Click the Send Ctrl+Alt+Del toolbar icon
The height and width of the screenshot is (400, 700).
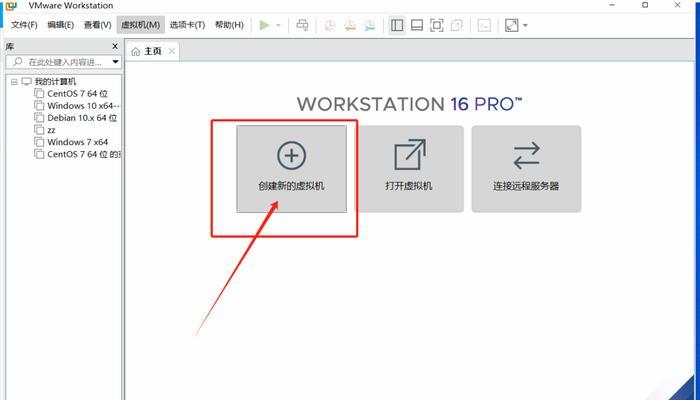coord(302,25)
